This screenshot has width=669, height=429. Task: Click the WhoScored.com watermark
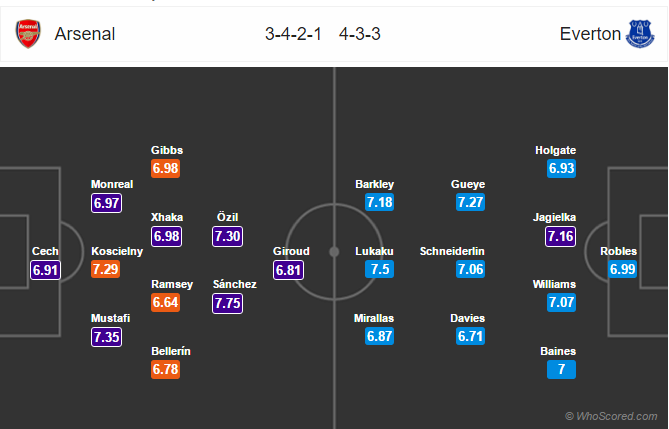pyautogui.click(x=611, y=415)
